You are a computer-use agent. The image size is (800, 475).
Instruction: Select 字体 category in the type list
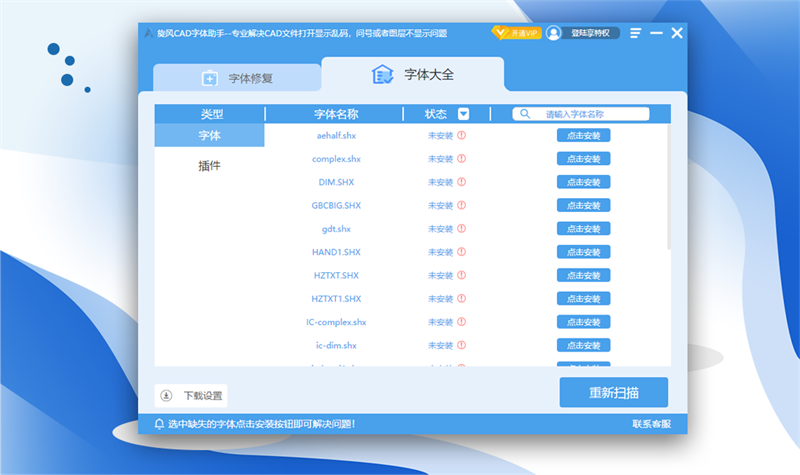pyautogui.click(x=209, y=135)
